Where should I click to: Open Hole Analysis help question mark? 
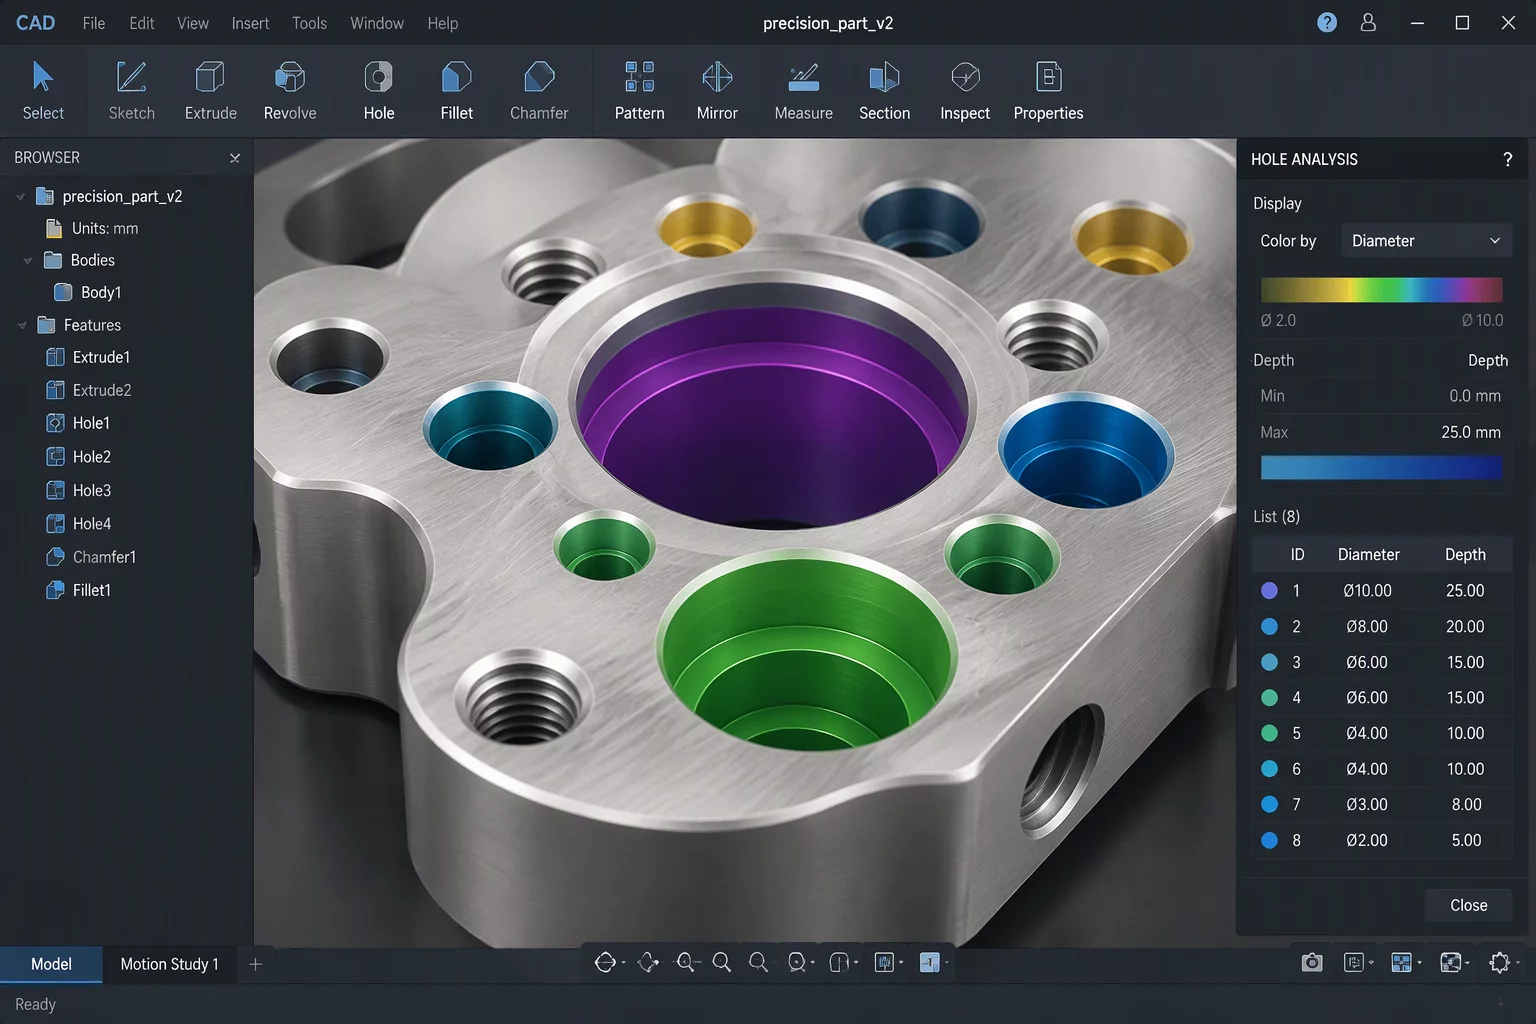click(x=1508, y=159)
